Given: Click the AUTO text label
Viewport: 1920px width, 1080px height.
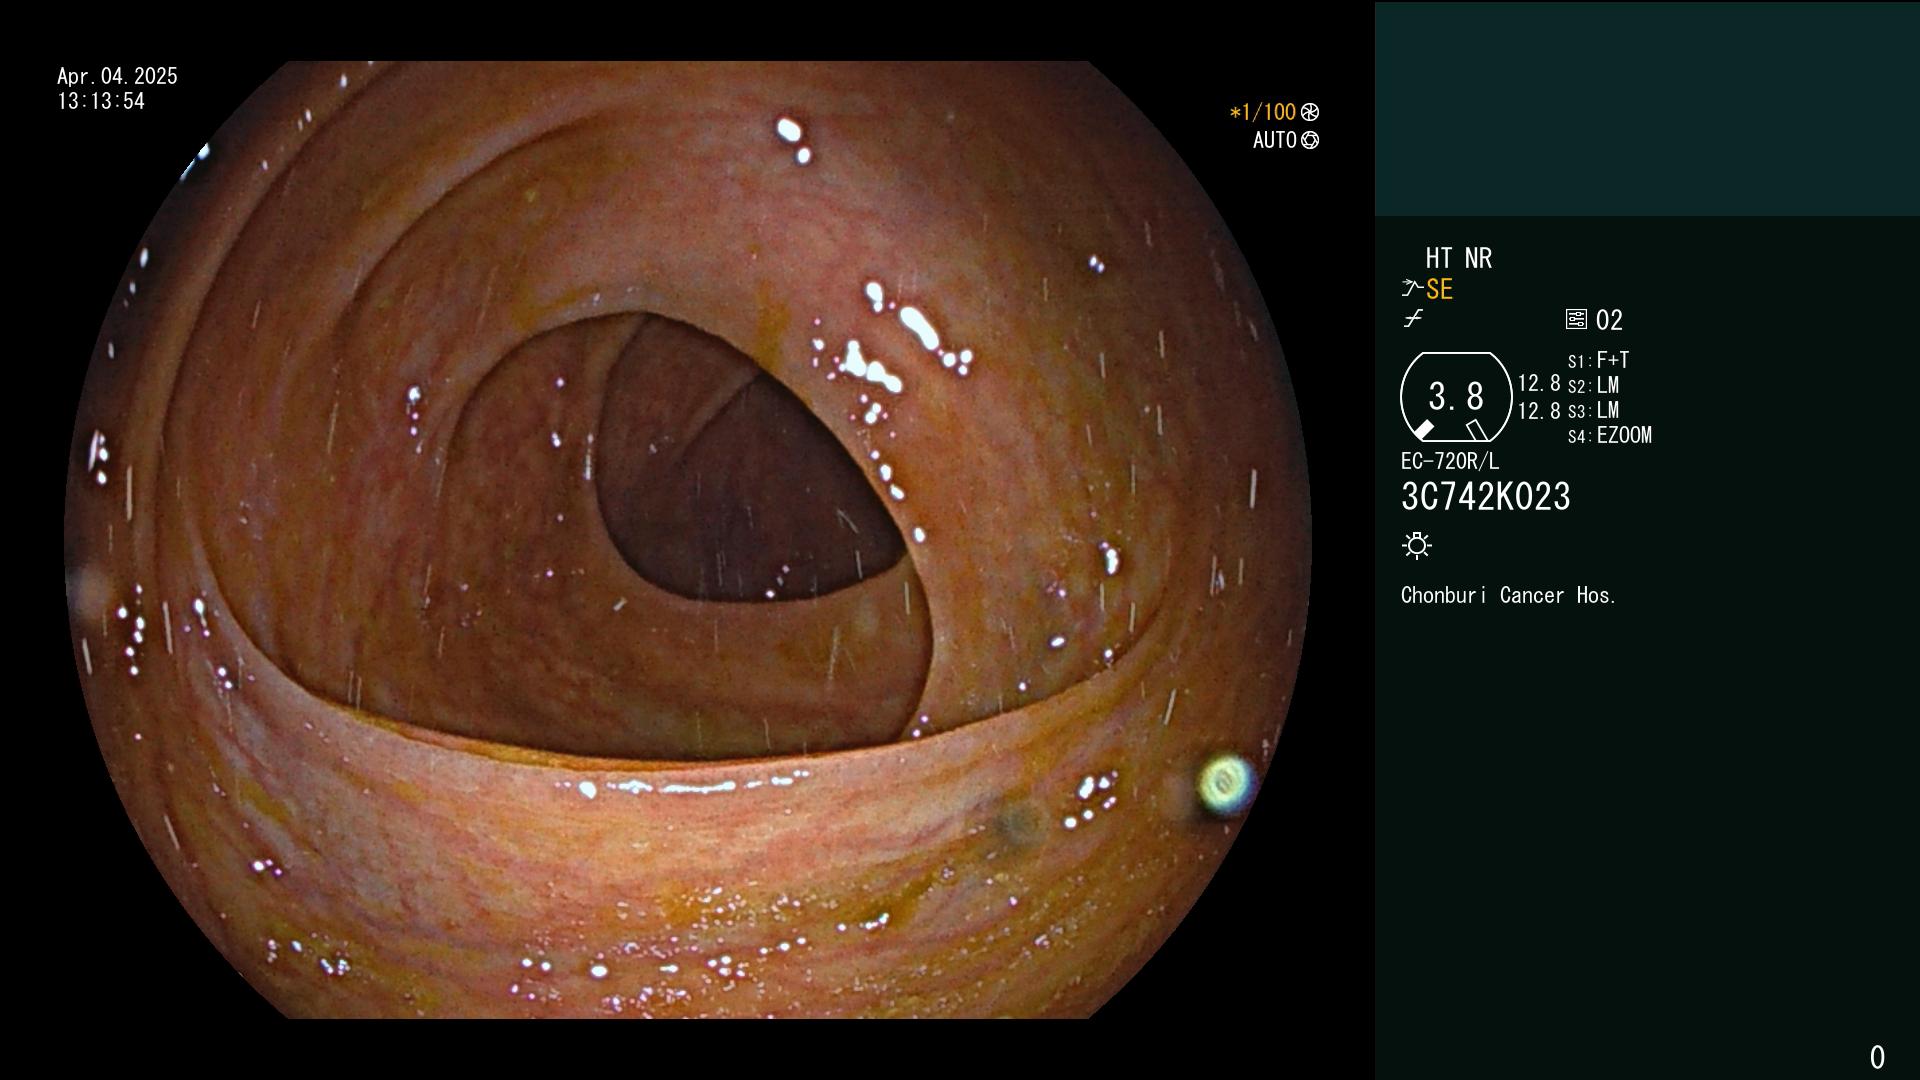Looking at the screenshot, I should click(x=1275, y=140).
